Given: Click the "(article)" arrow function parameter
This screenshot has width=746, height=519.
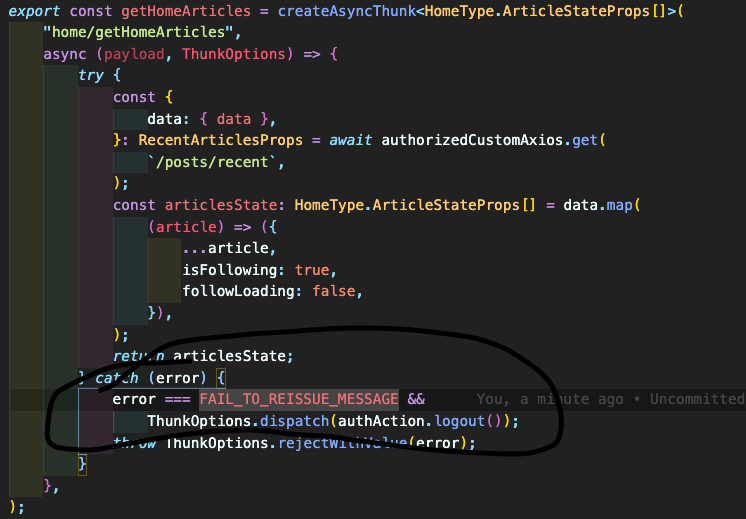Looking at the screenshot, I should click(x=186, y=226).
